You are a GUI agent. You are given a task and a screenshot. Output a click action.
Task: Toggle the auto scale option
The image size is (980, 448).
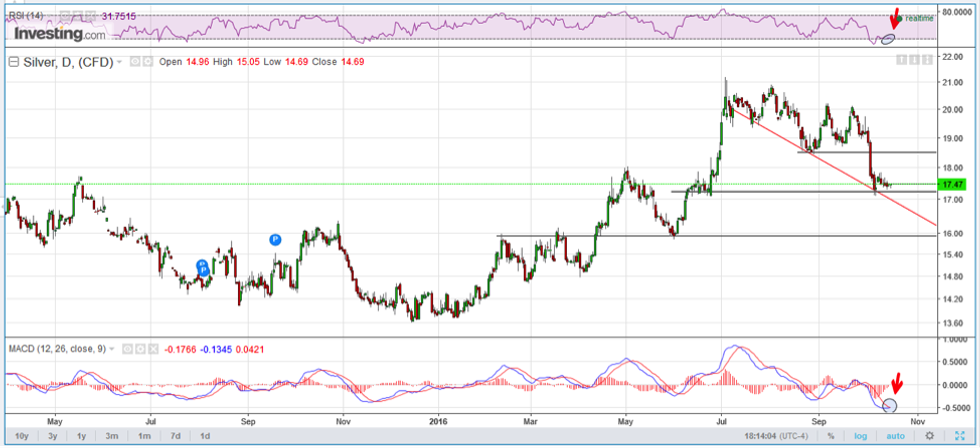tap(894, 436)
